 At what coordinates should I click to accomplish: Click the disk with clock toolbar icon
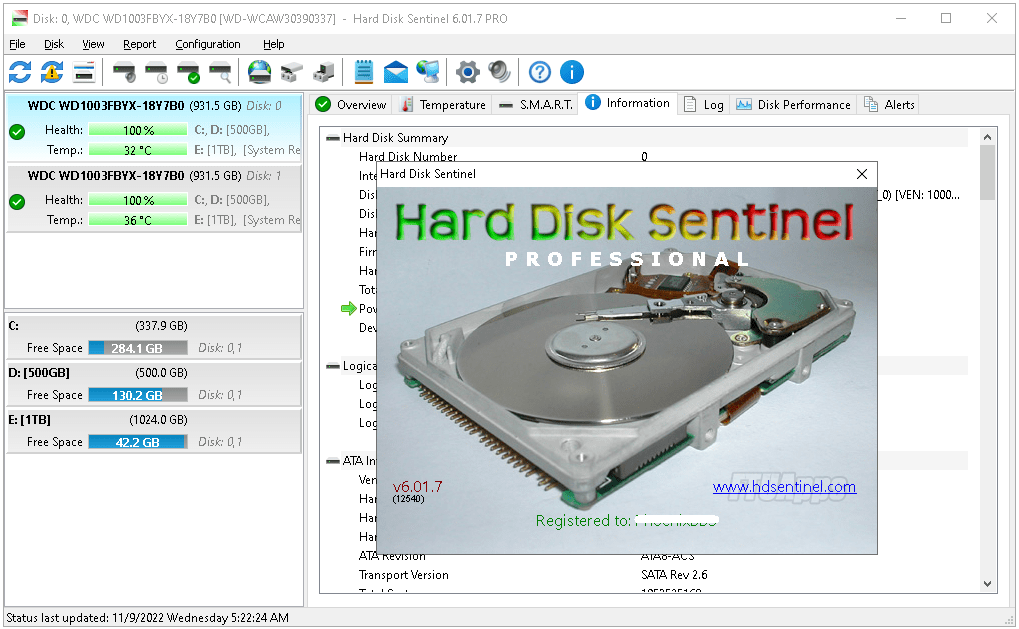pos(157,72)
